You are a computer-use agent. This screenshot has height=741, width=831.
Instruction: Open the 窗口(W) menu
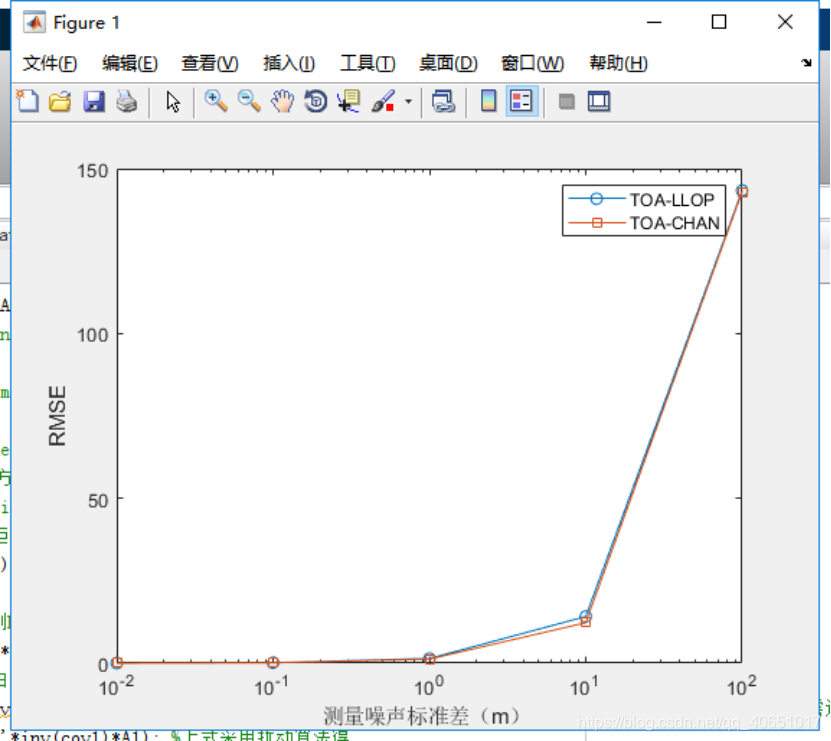[532, 63]
